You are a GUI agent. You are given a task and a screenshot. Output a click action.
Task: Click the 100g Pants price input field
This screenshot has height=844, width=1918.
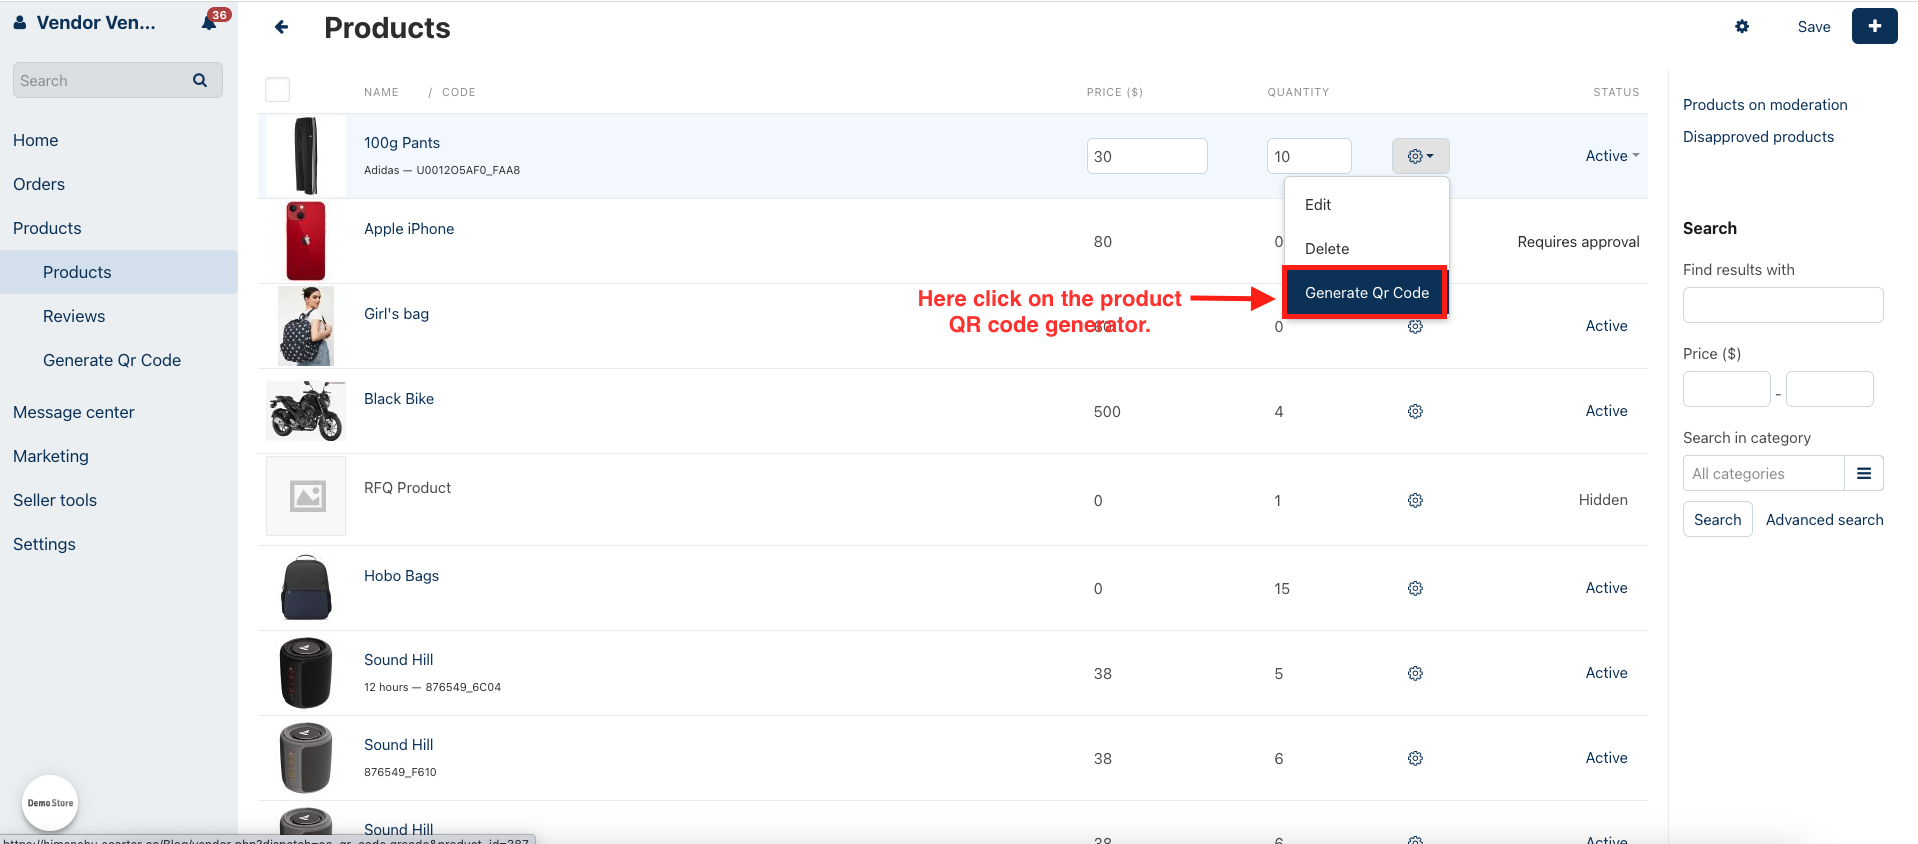coord(1146,156)
